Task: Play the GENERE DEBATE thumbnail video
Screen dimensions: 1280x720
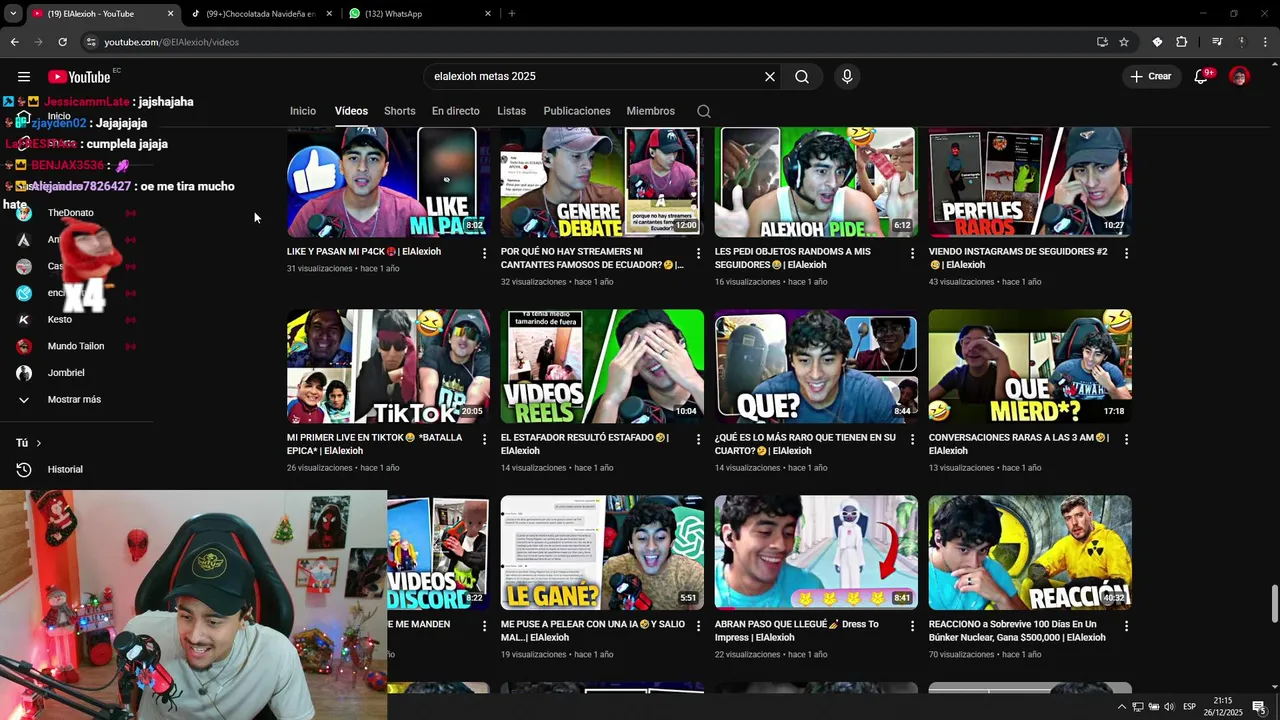Action: (x=602, y=182)
